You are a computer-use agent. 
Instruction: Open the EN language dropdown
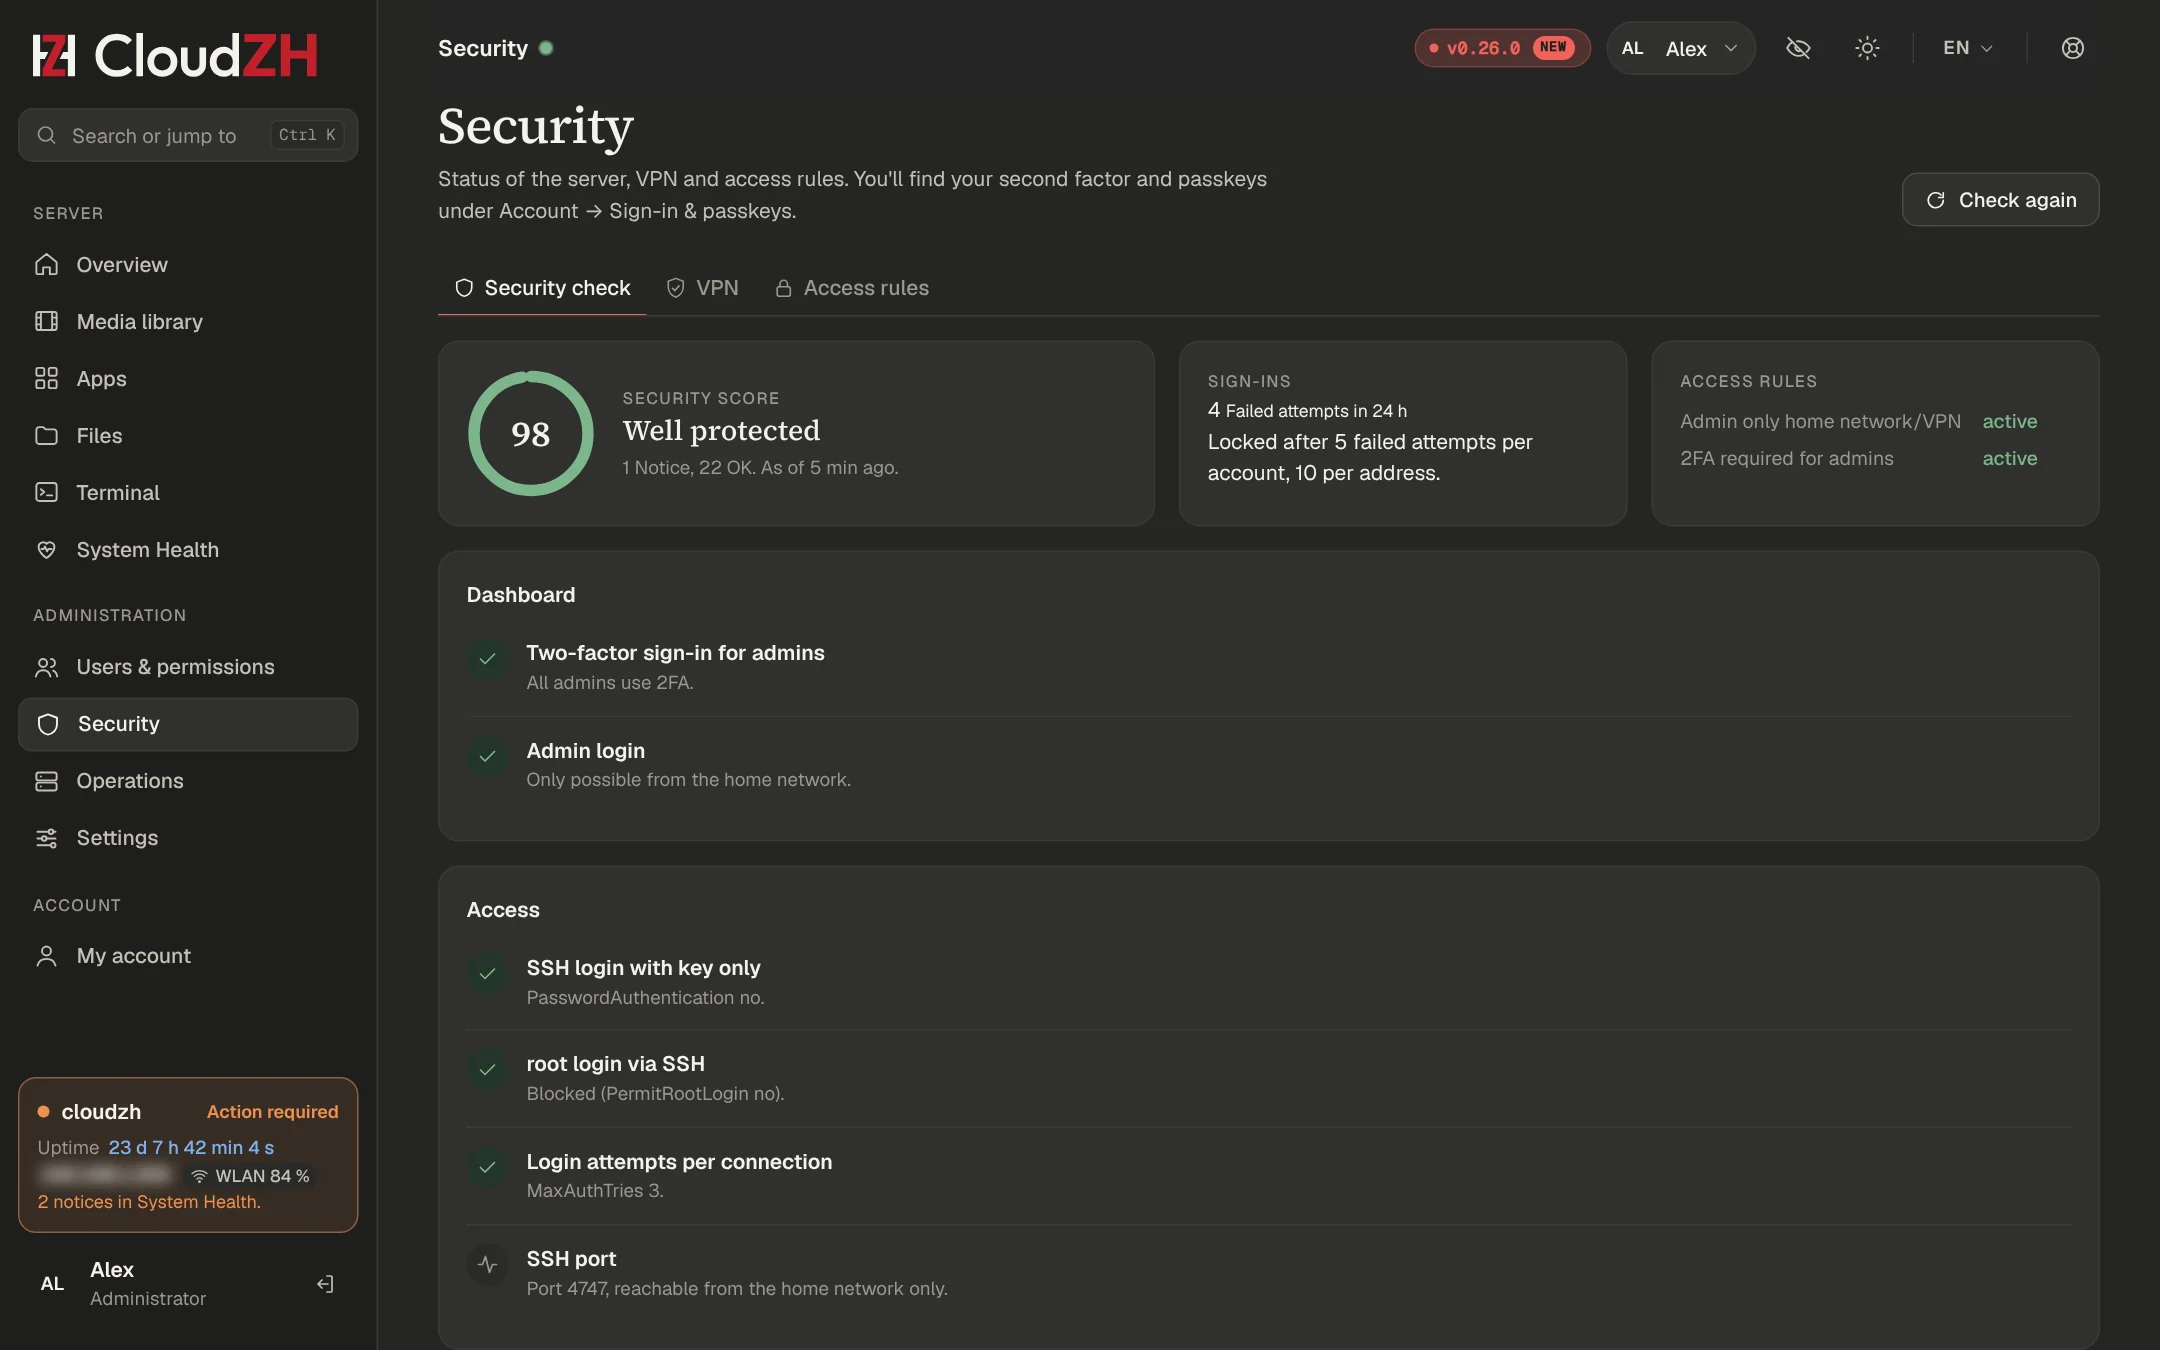click(x=1968, y=48)
